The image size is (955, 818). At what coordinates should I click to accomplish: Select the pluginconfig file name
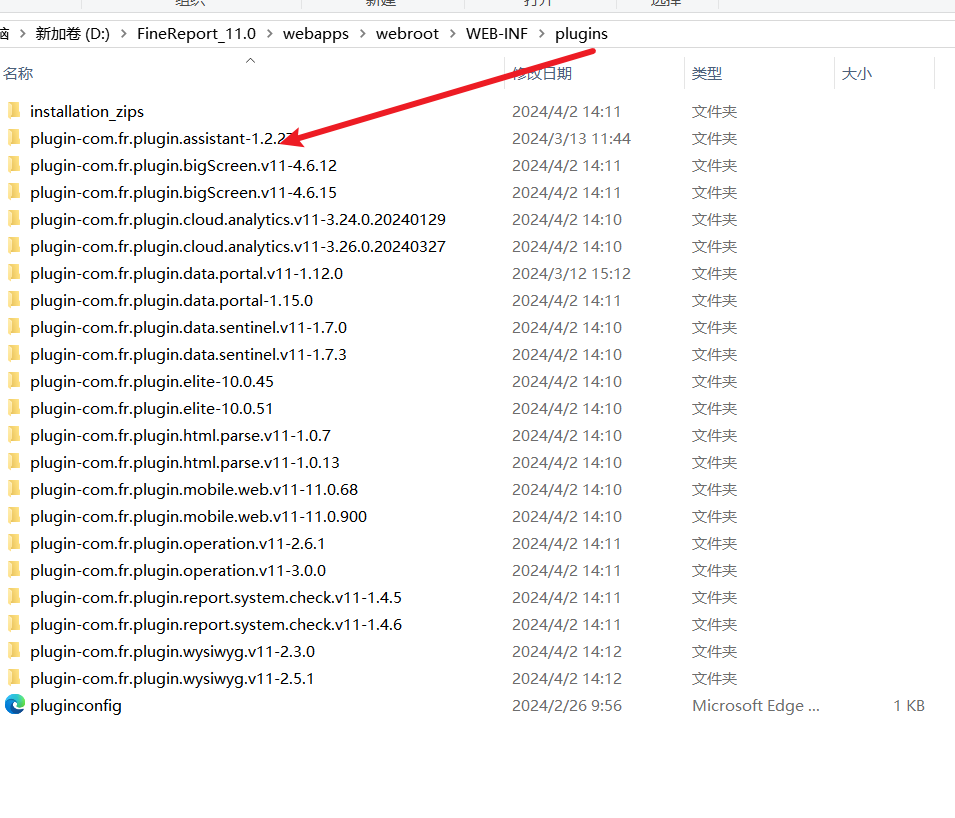coord(76,705)
